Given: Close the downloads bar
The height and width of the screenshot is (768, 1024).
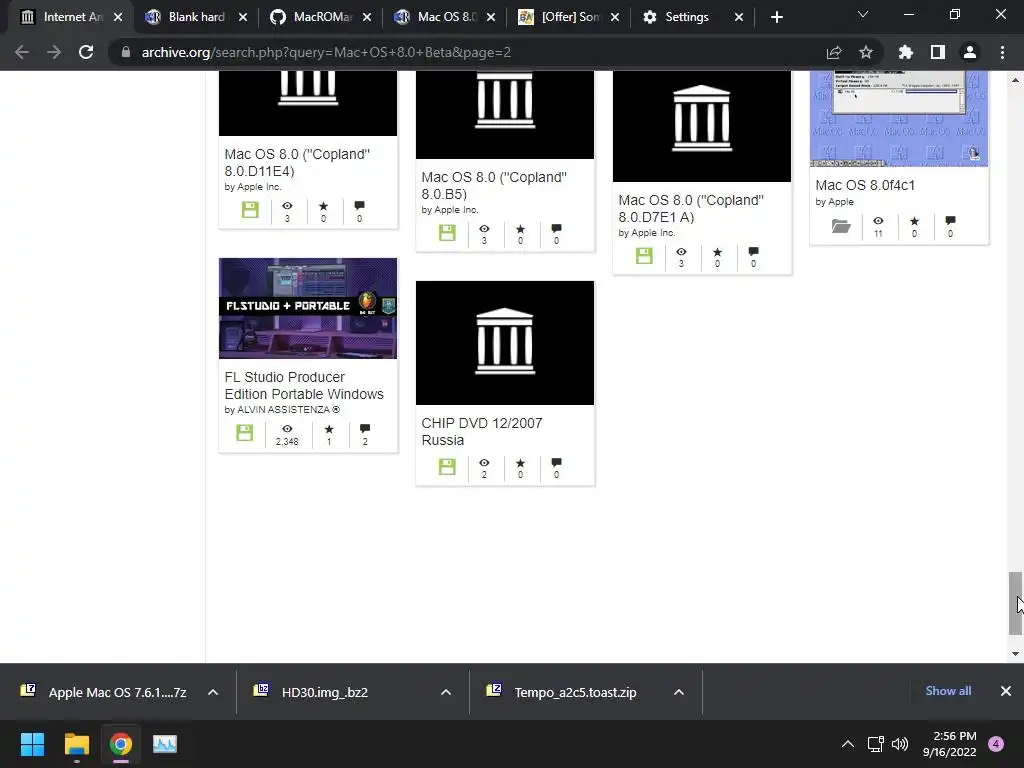Looking at the screenshot, I should pyautogui.click(x=1006, y=691).
